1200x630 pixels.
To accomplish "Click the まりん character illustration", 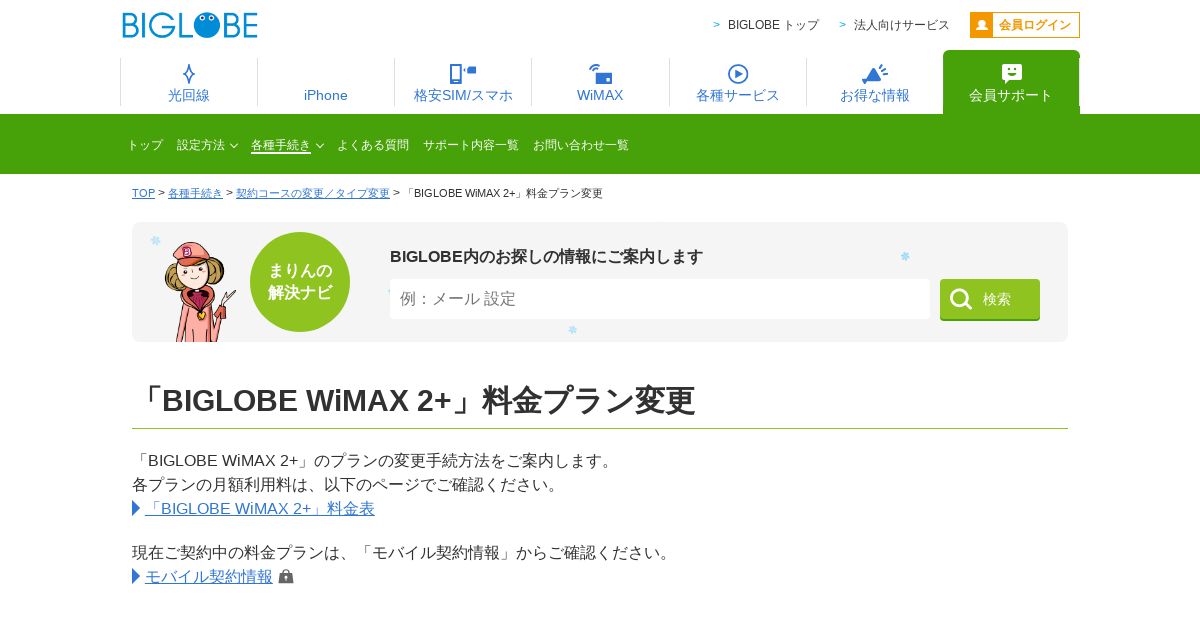I will [198, 291].
